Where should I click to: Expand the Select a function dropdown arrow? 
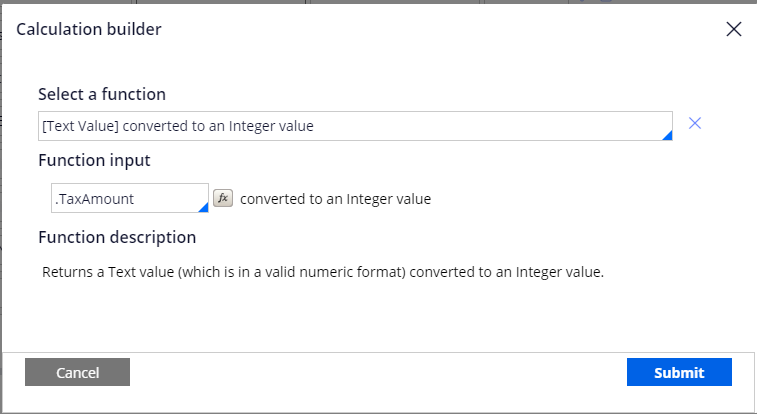click(x=667, y=136)
